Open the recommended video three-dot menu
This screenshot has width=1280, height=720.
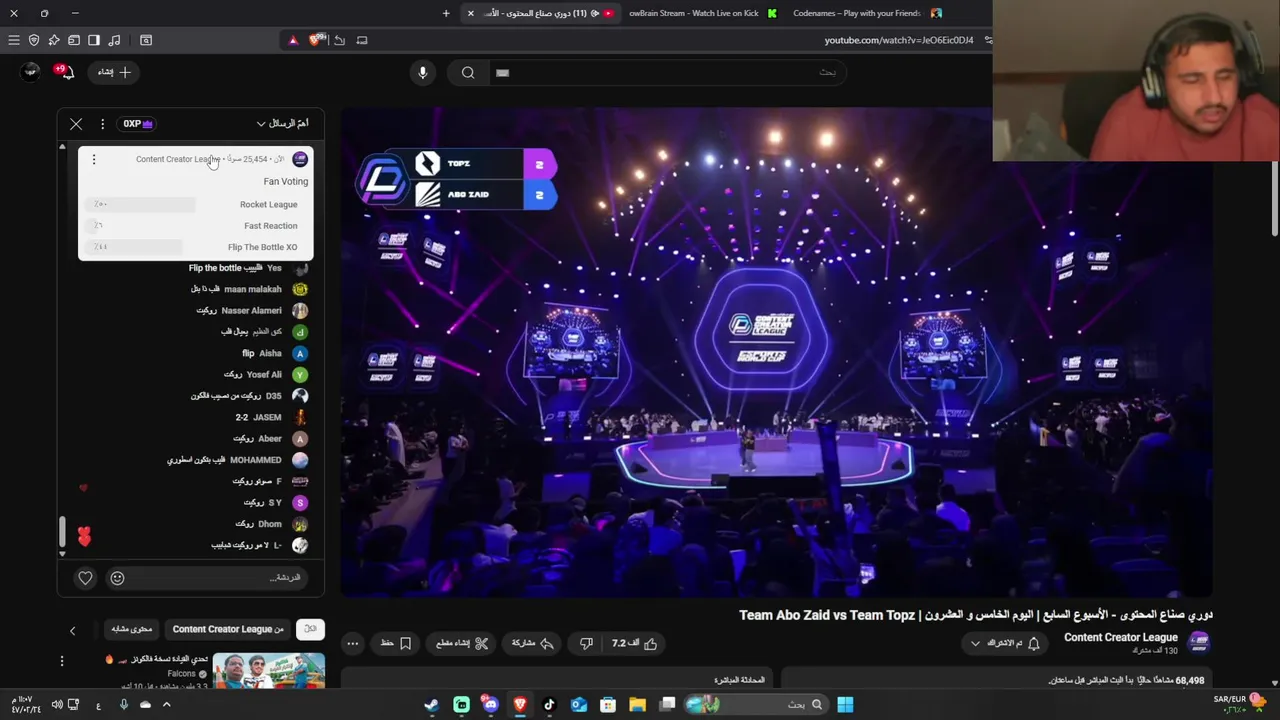point(61,661)
